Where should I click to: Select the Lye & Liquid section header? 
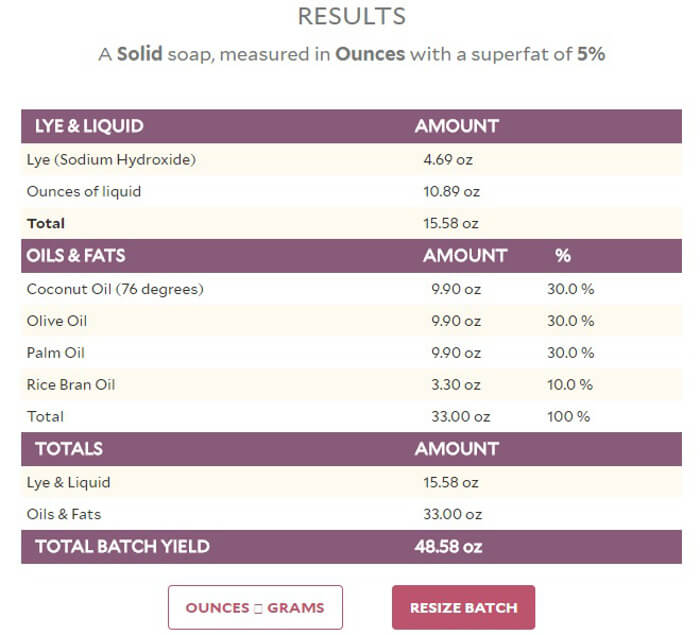(x=89, y=126)
